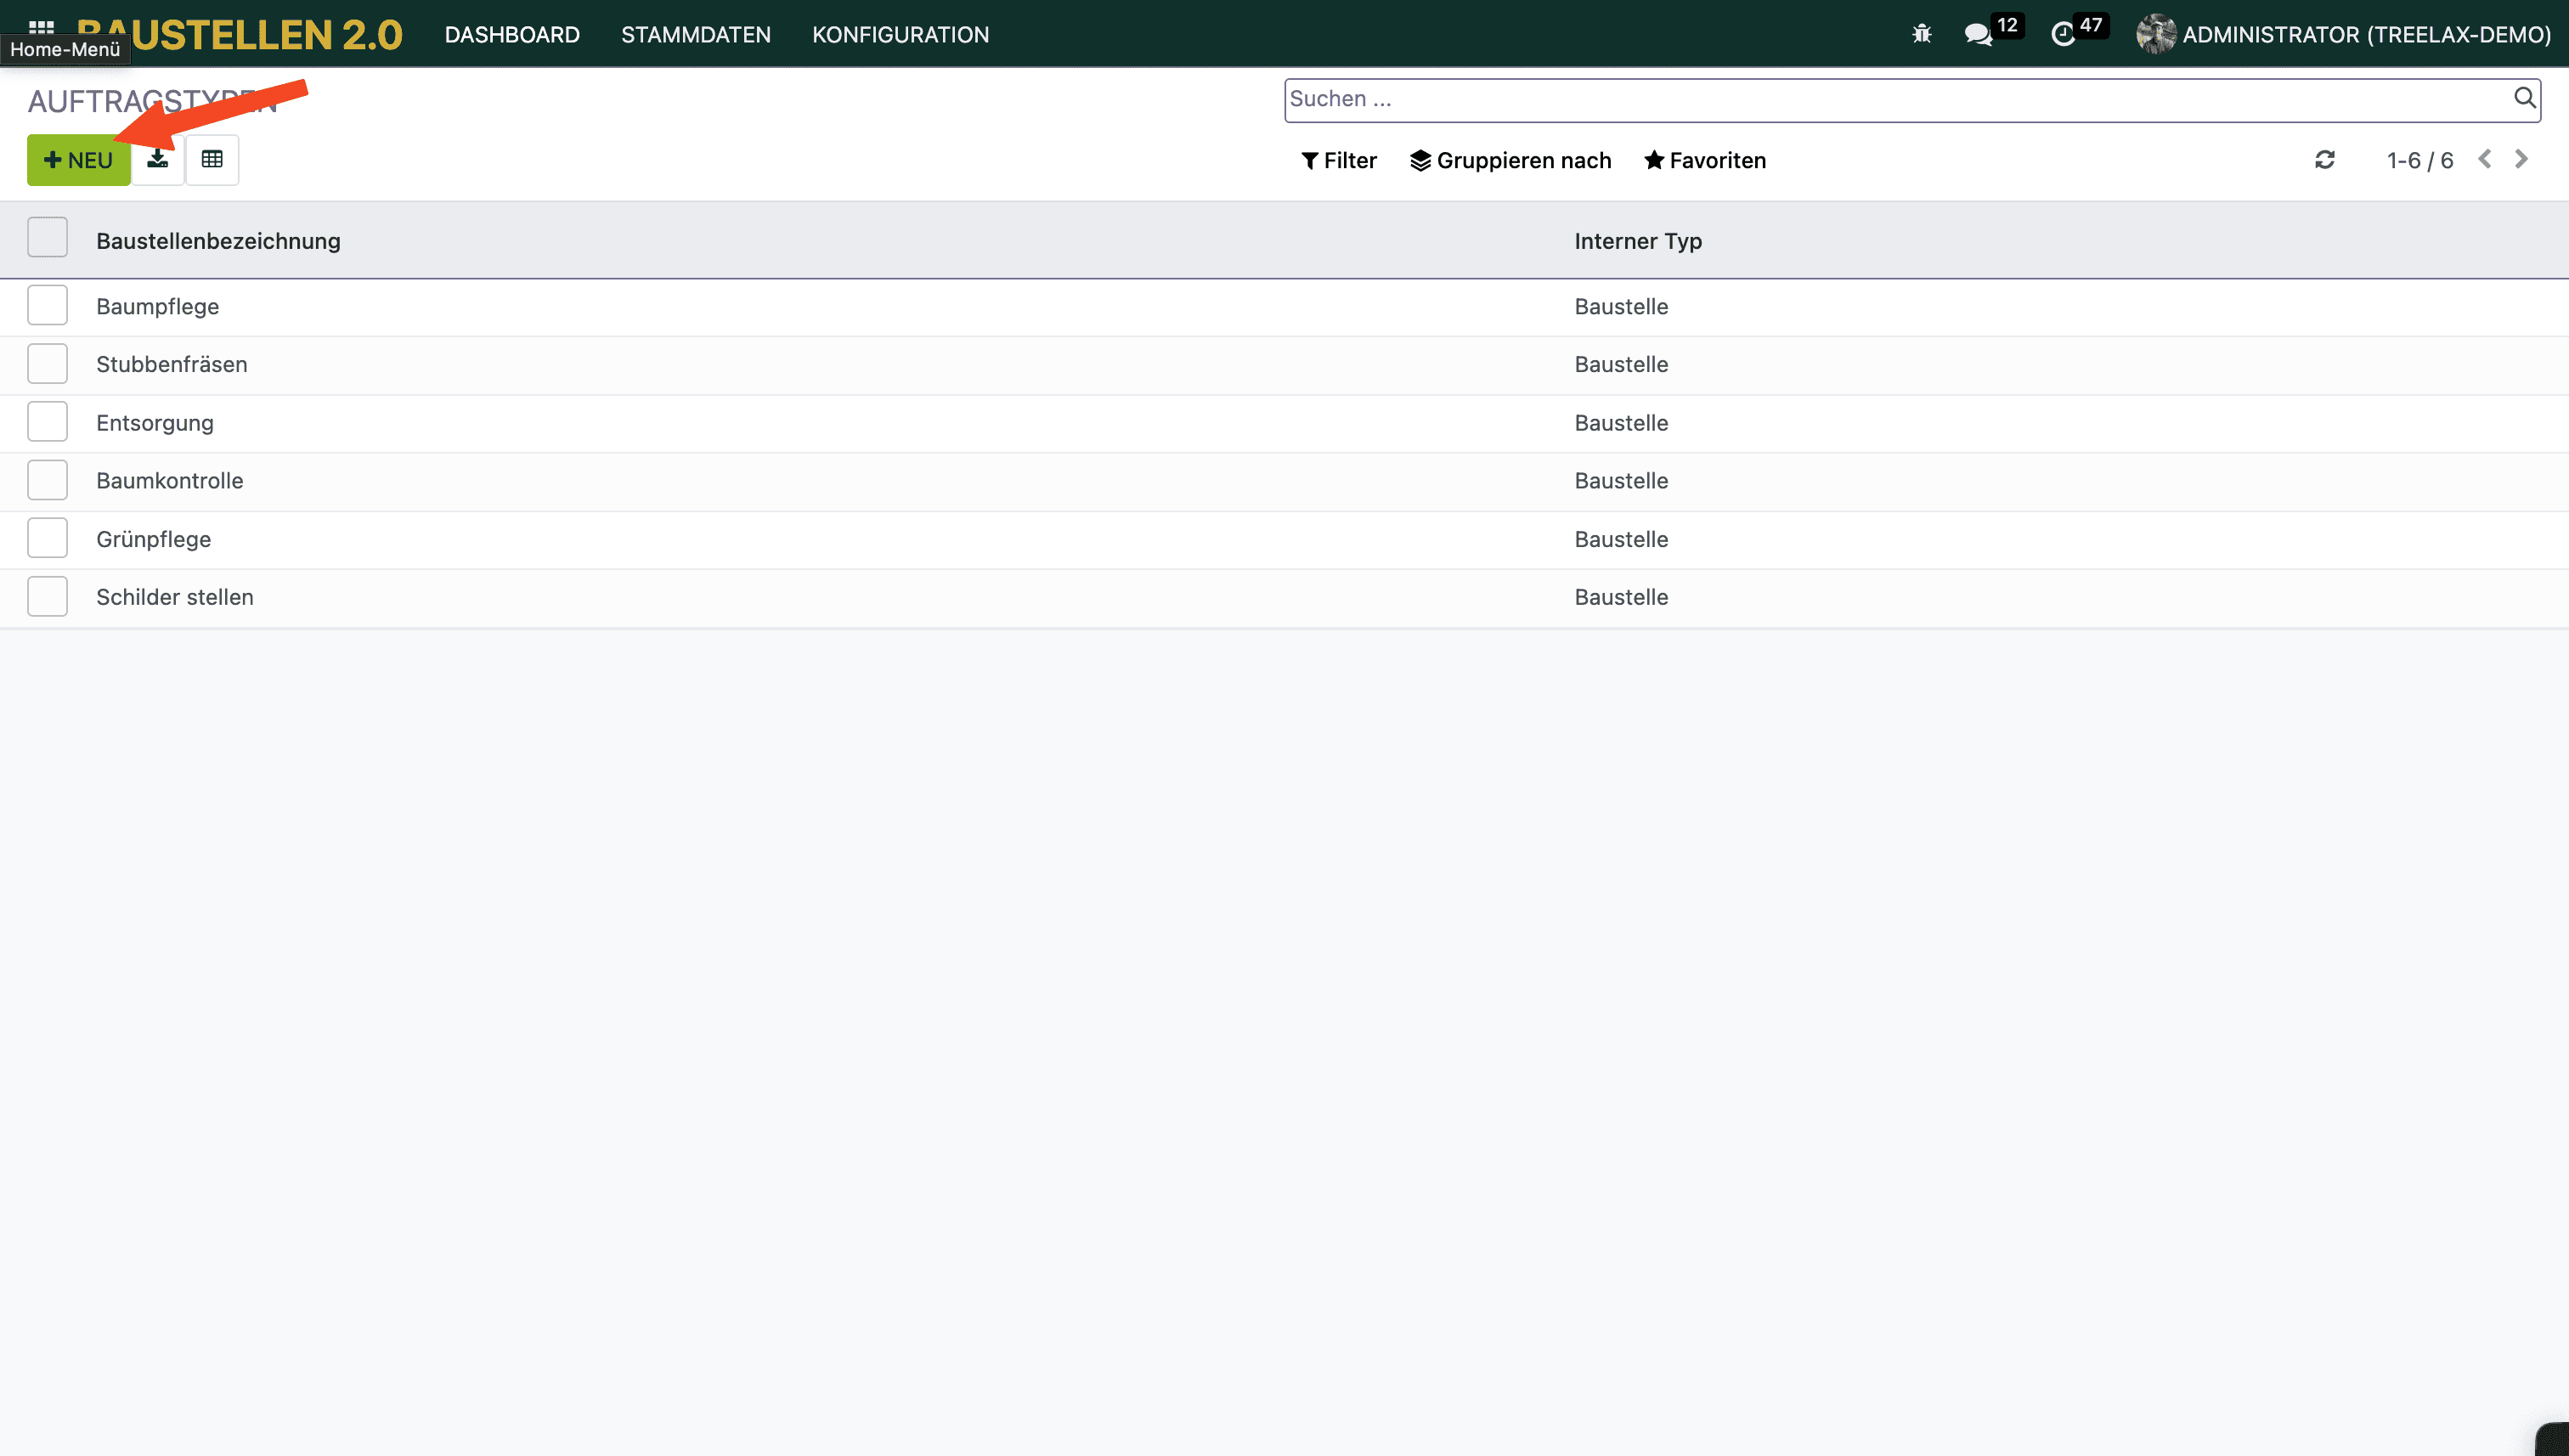Viewport: 2569px width, 1456px height.
Task: Click the download/import records icon
Action: point(158,160)
